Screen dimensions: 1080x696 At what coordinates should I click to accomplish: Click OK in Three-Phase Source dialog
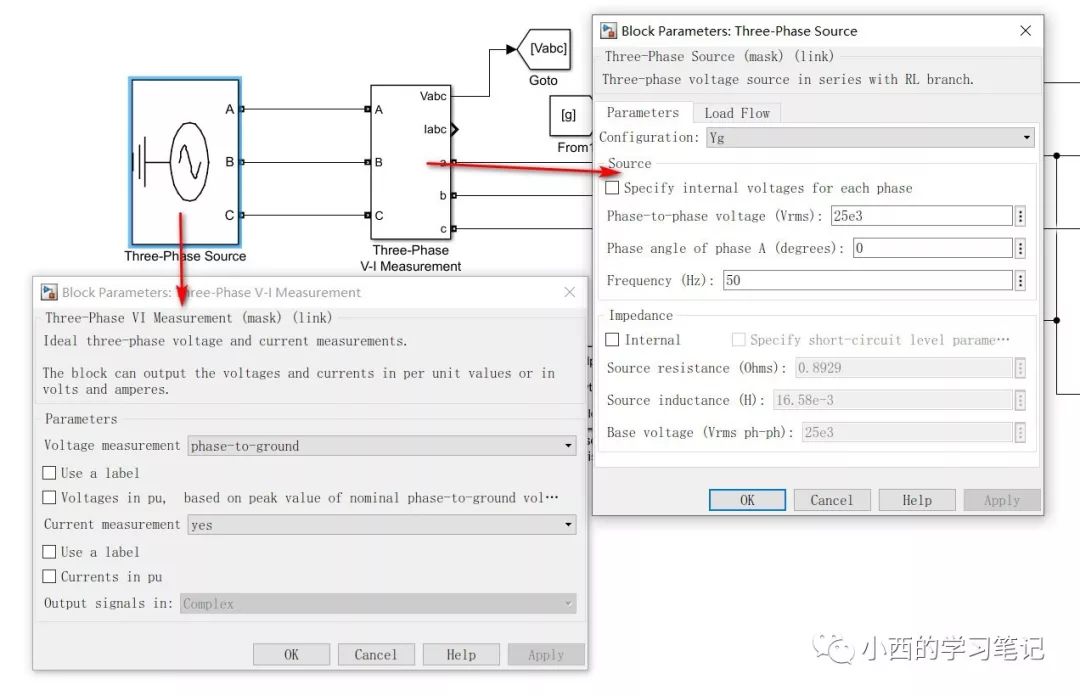coord(747,500)
